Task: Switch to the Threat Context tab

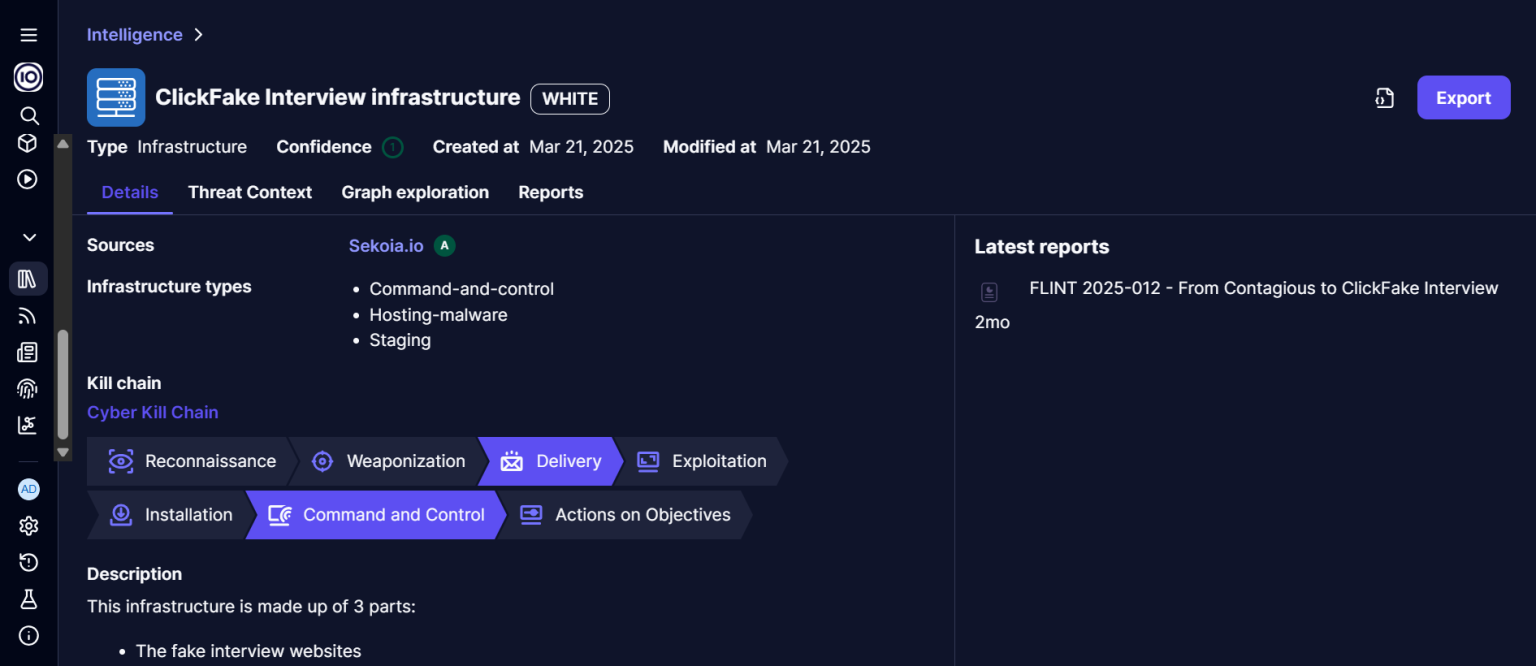Action: [250, 192]
